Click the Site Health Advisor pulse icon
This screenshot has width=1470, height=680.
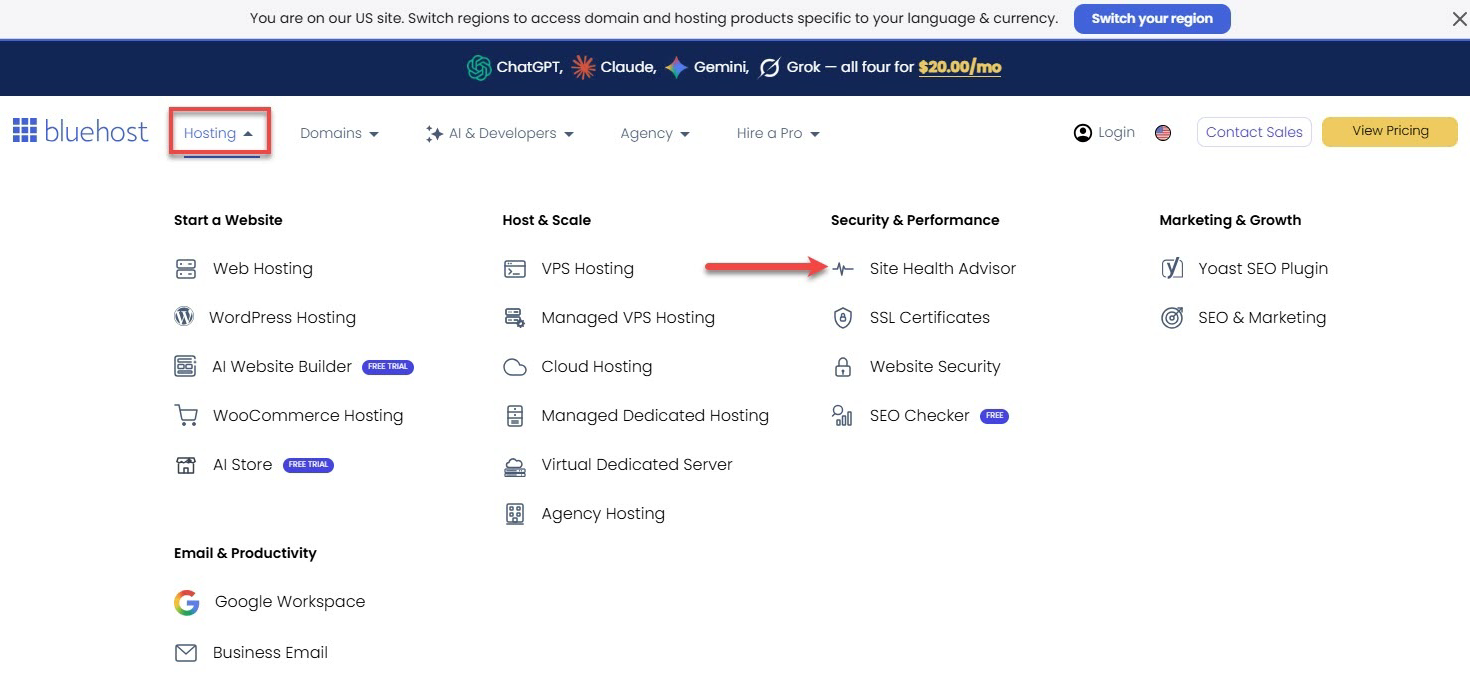click(843, 269)
